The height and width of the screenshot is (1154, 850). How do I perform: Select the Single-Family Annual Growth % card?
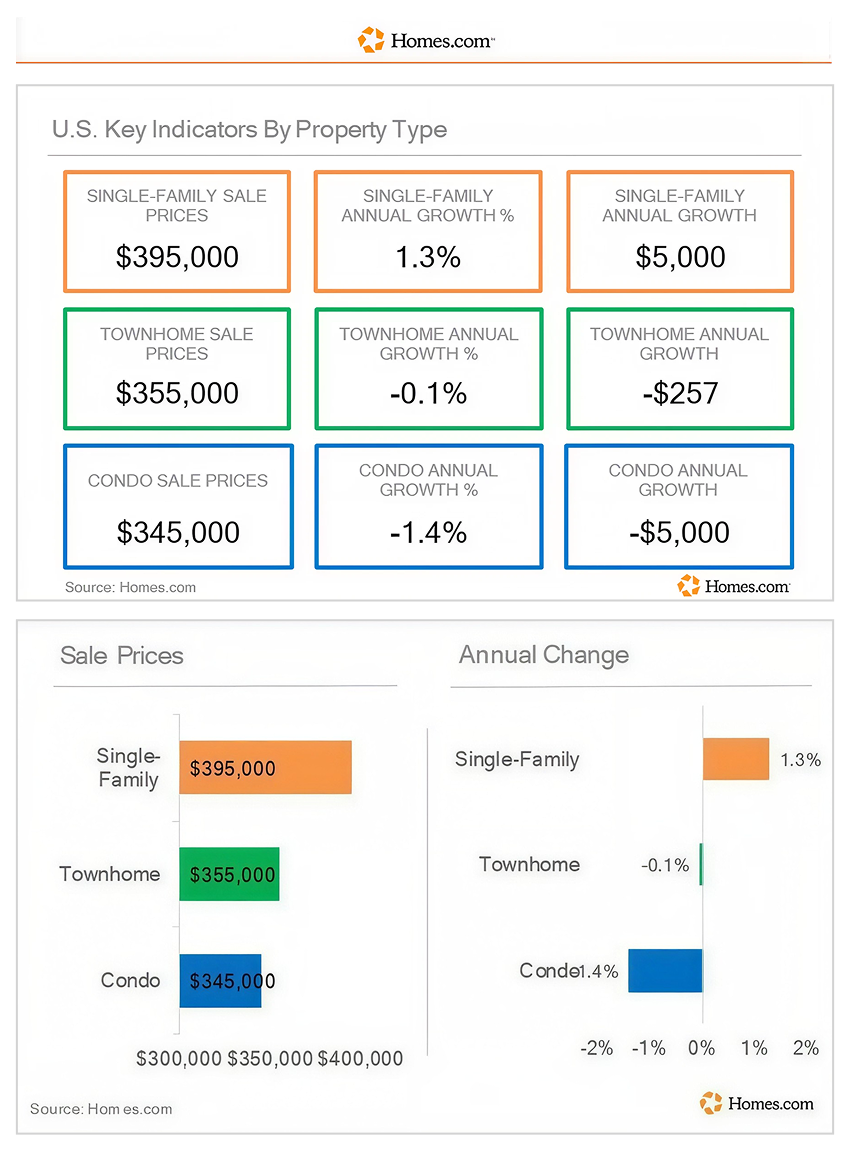[428, 232]
